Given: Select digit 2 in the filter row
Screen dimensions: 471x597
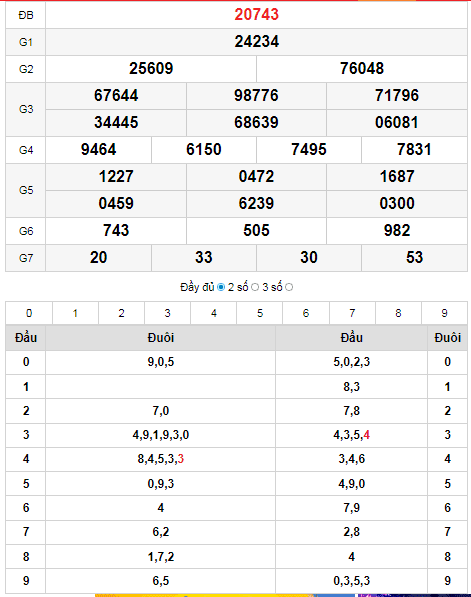Looking at the screenshot, I should pyautogui.click(x=121, y=313).
